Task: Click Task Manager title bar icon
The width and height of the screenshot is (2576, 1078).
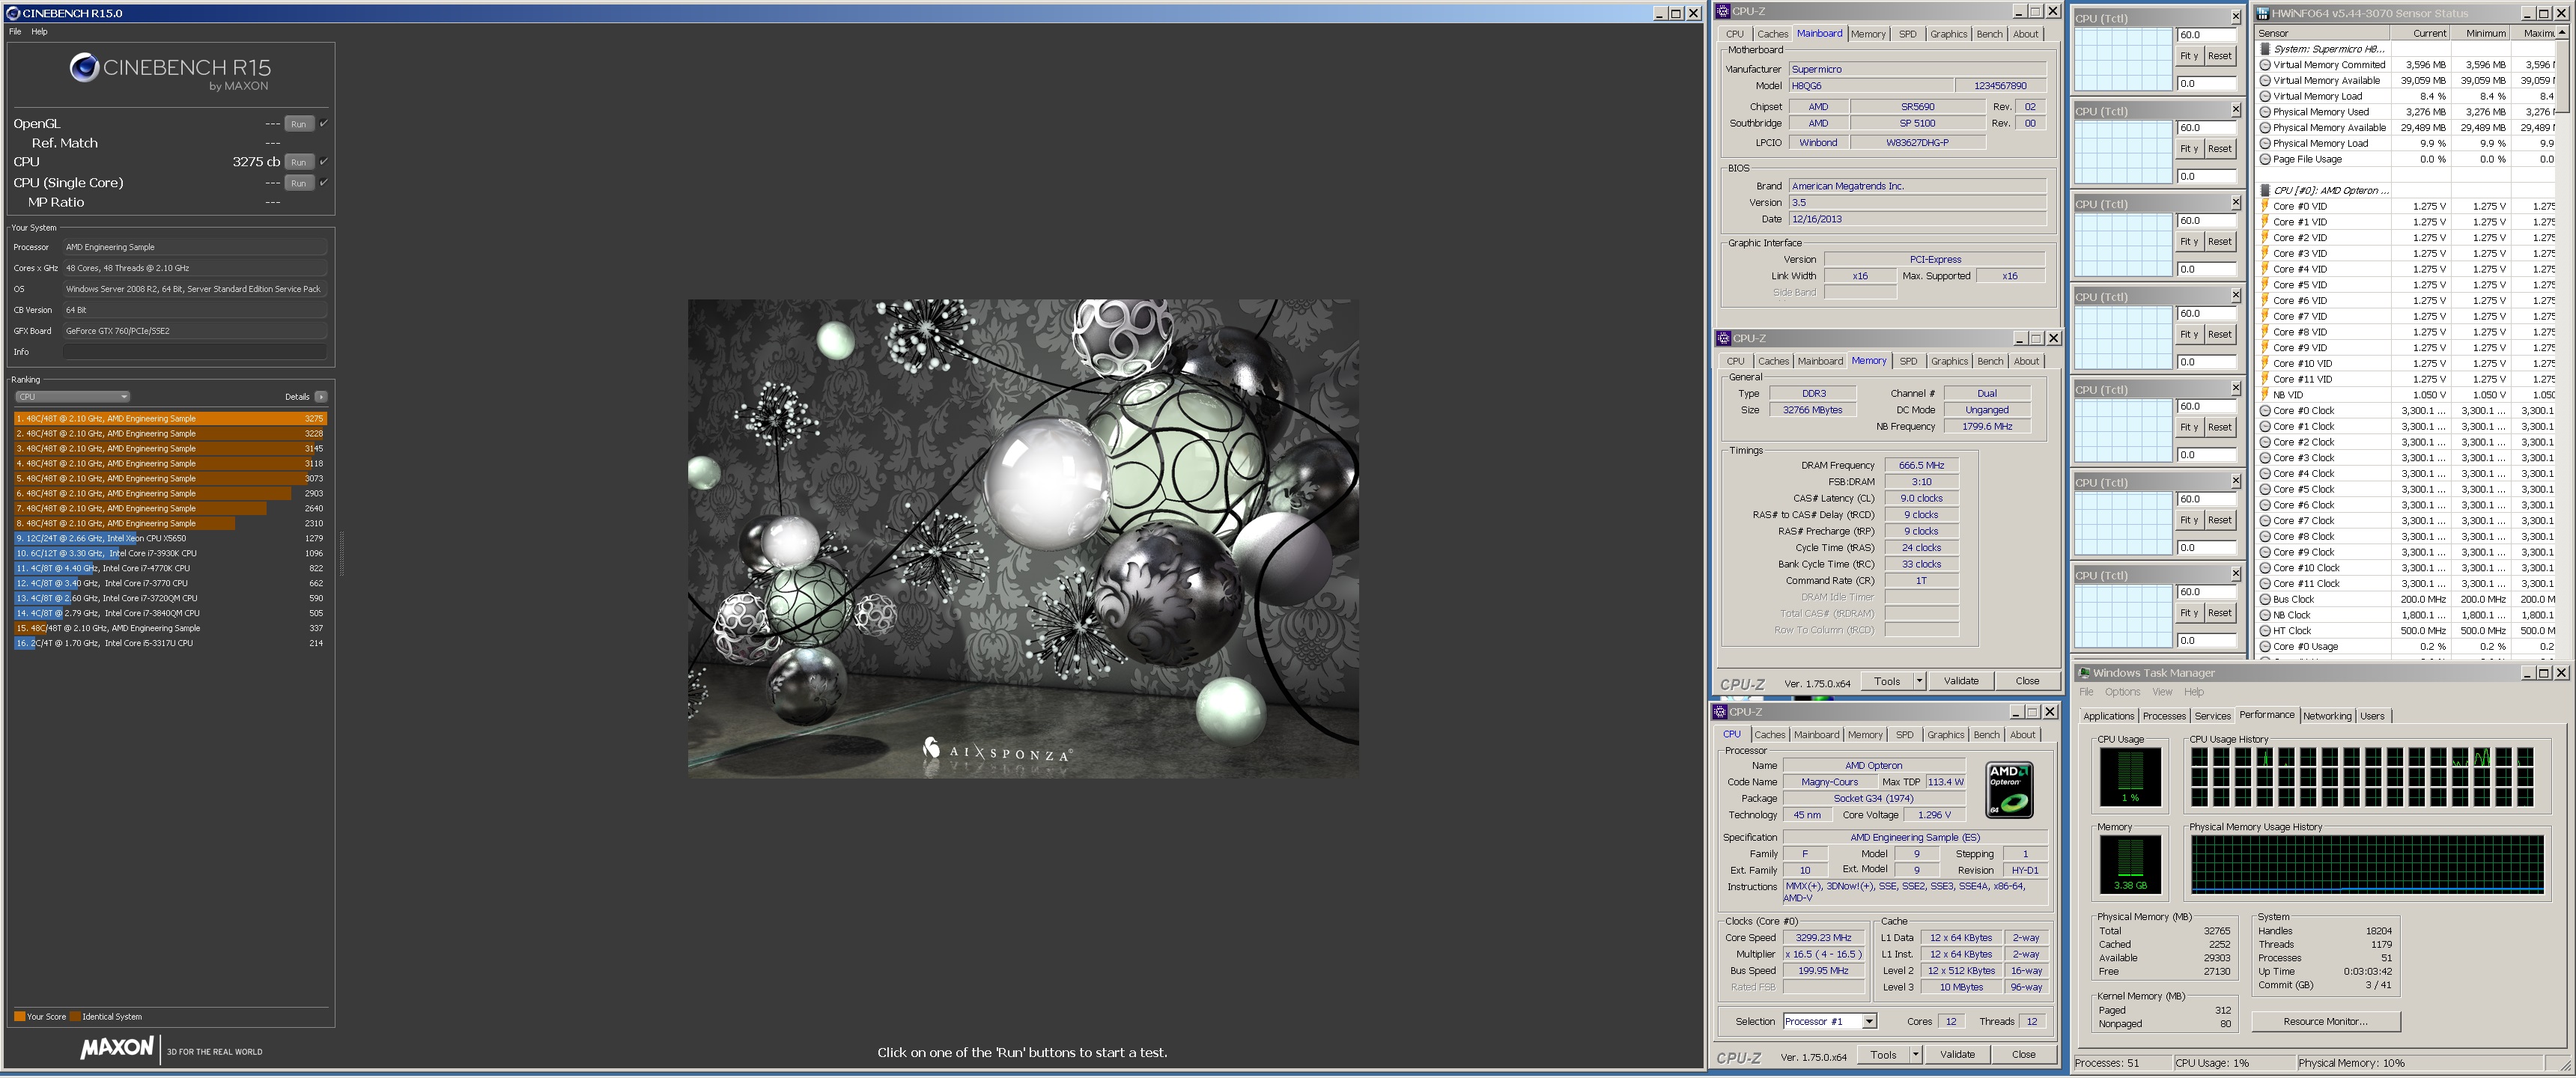Action: pos(2084,673)
